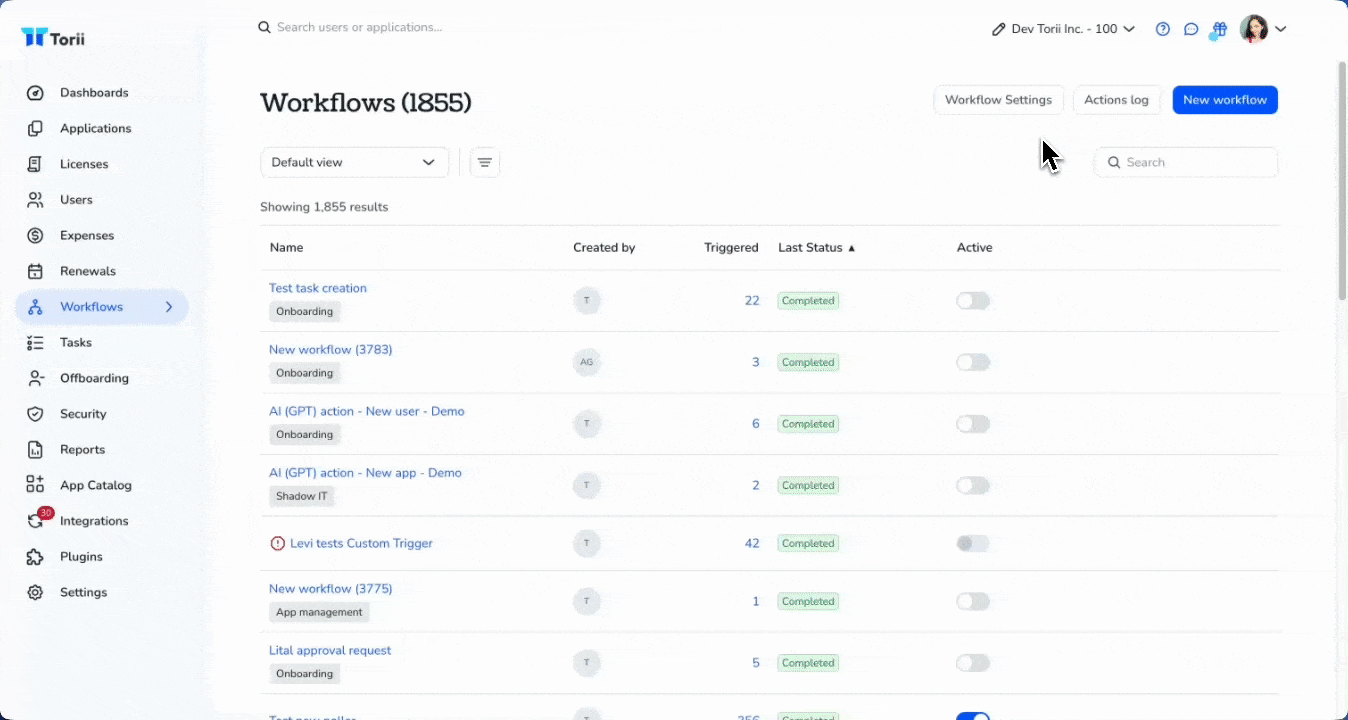Open the Dev Torii Inc. - 100 dropdown

tap(1063, 29)
